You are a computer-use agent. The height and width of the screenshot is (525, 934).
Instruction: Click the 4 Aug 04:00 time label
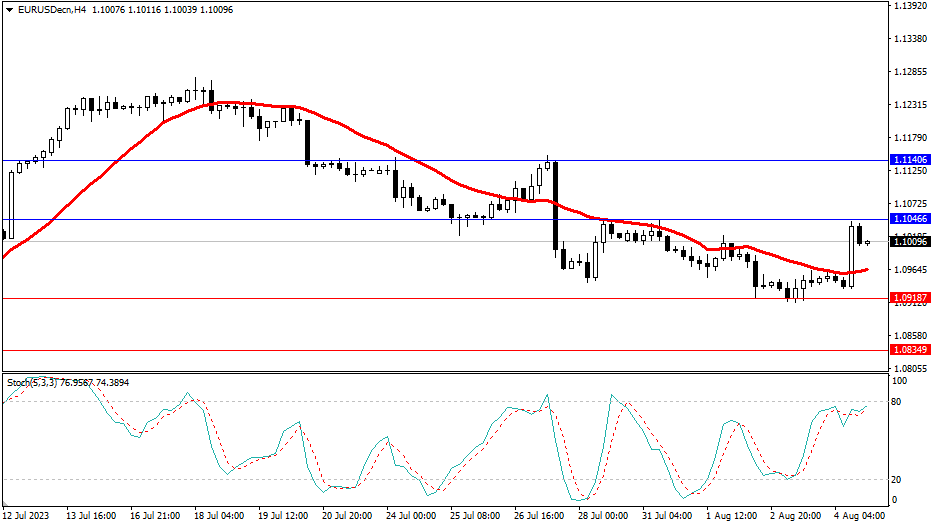[859, 516]
